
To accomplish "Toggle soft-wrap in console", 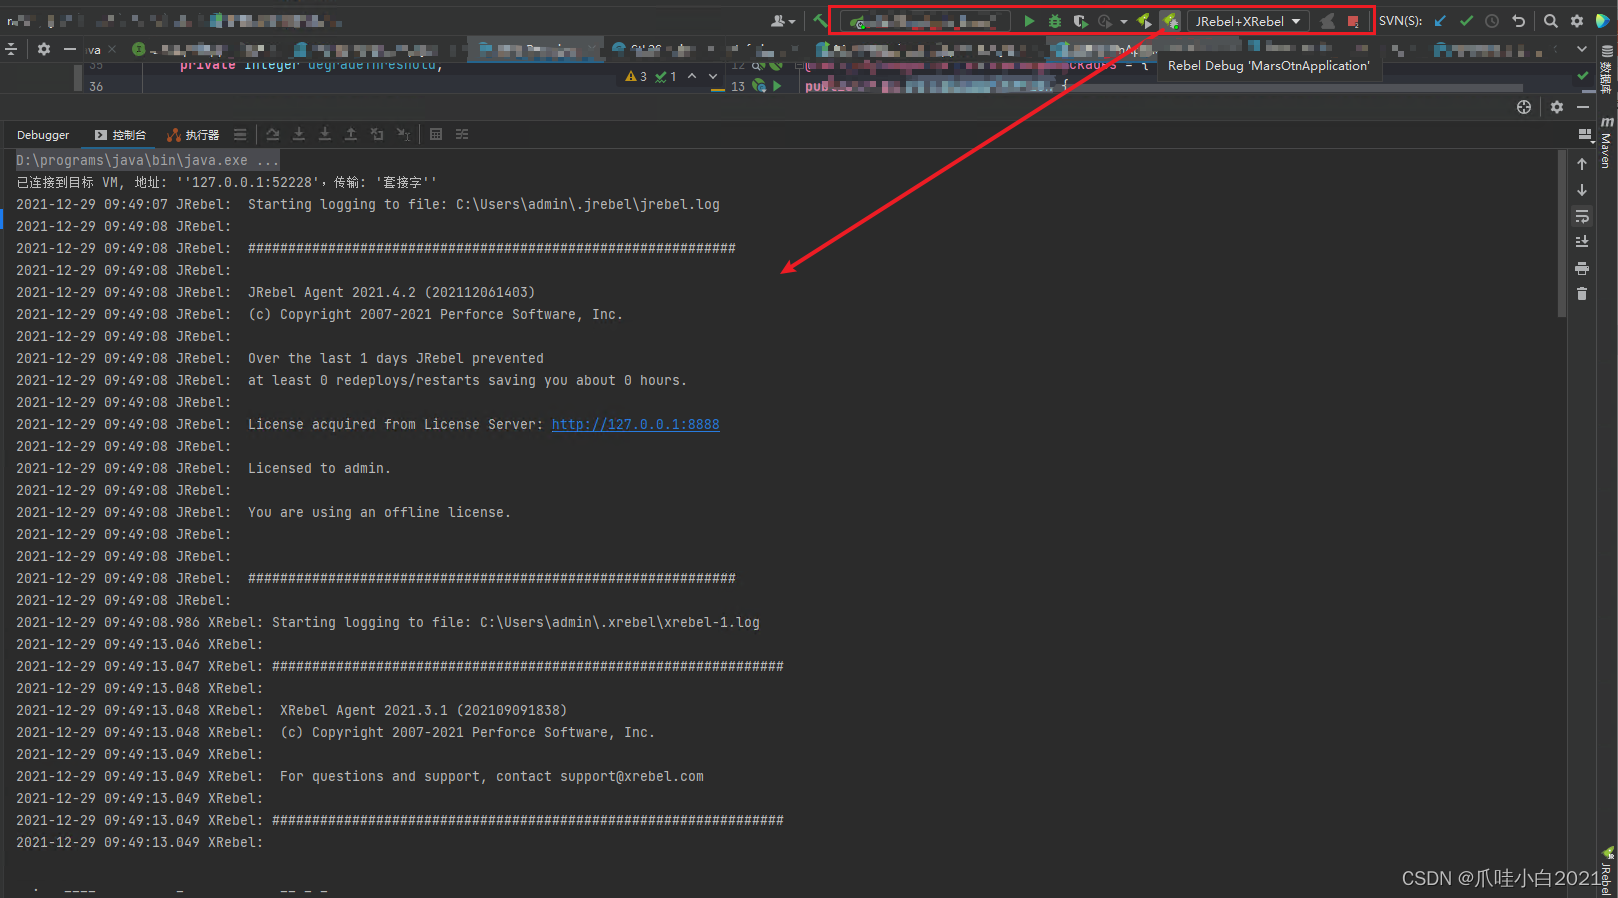I will 1582,216.
